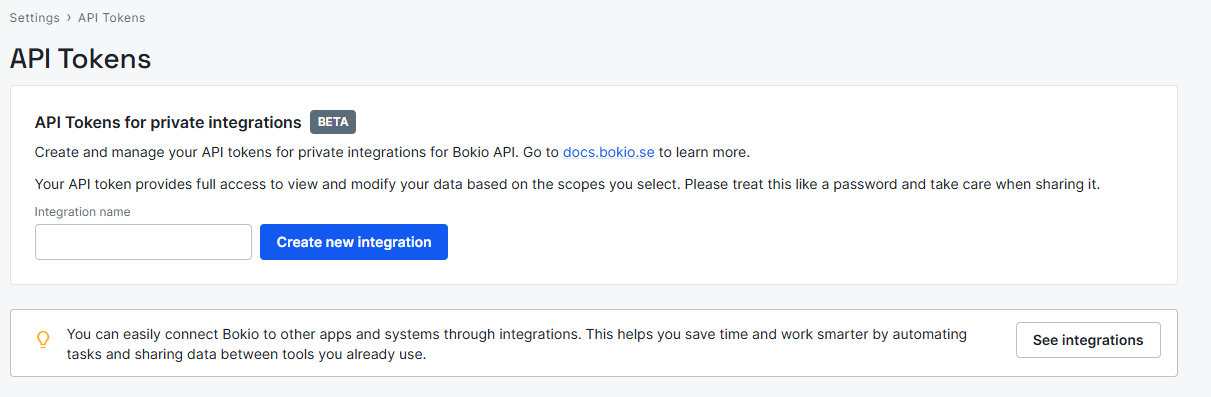
Task: Click the See integrations button
Action: [1088, 340]
